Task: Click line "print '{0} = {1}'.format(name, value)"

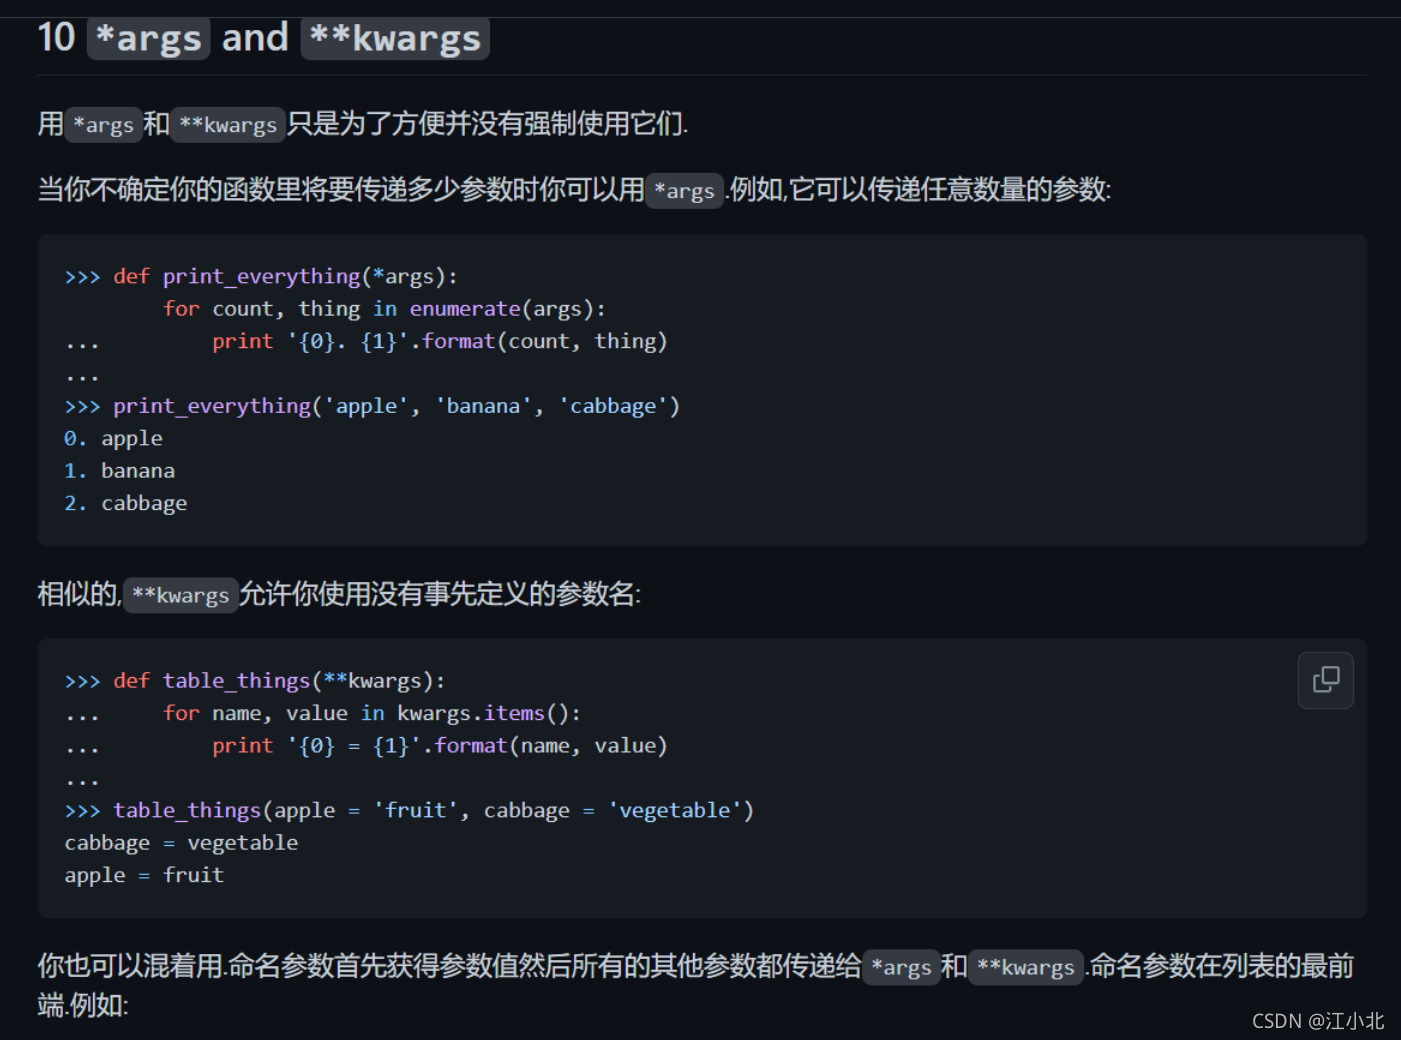Action: tap(439, 746)
